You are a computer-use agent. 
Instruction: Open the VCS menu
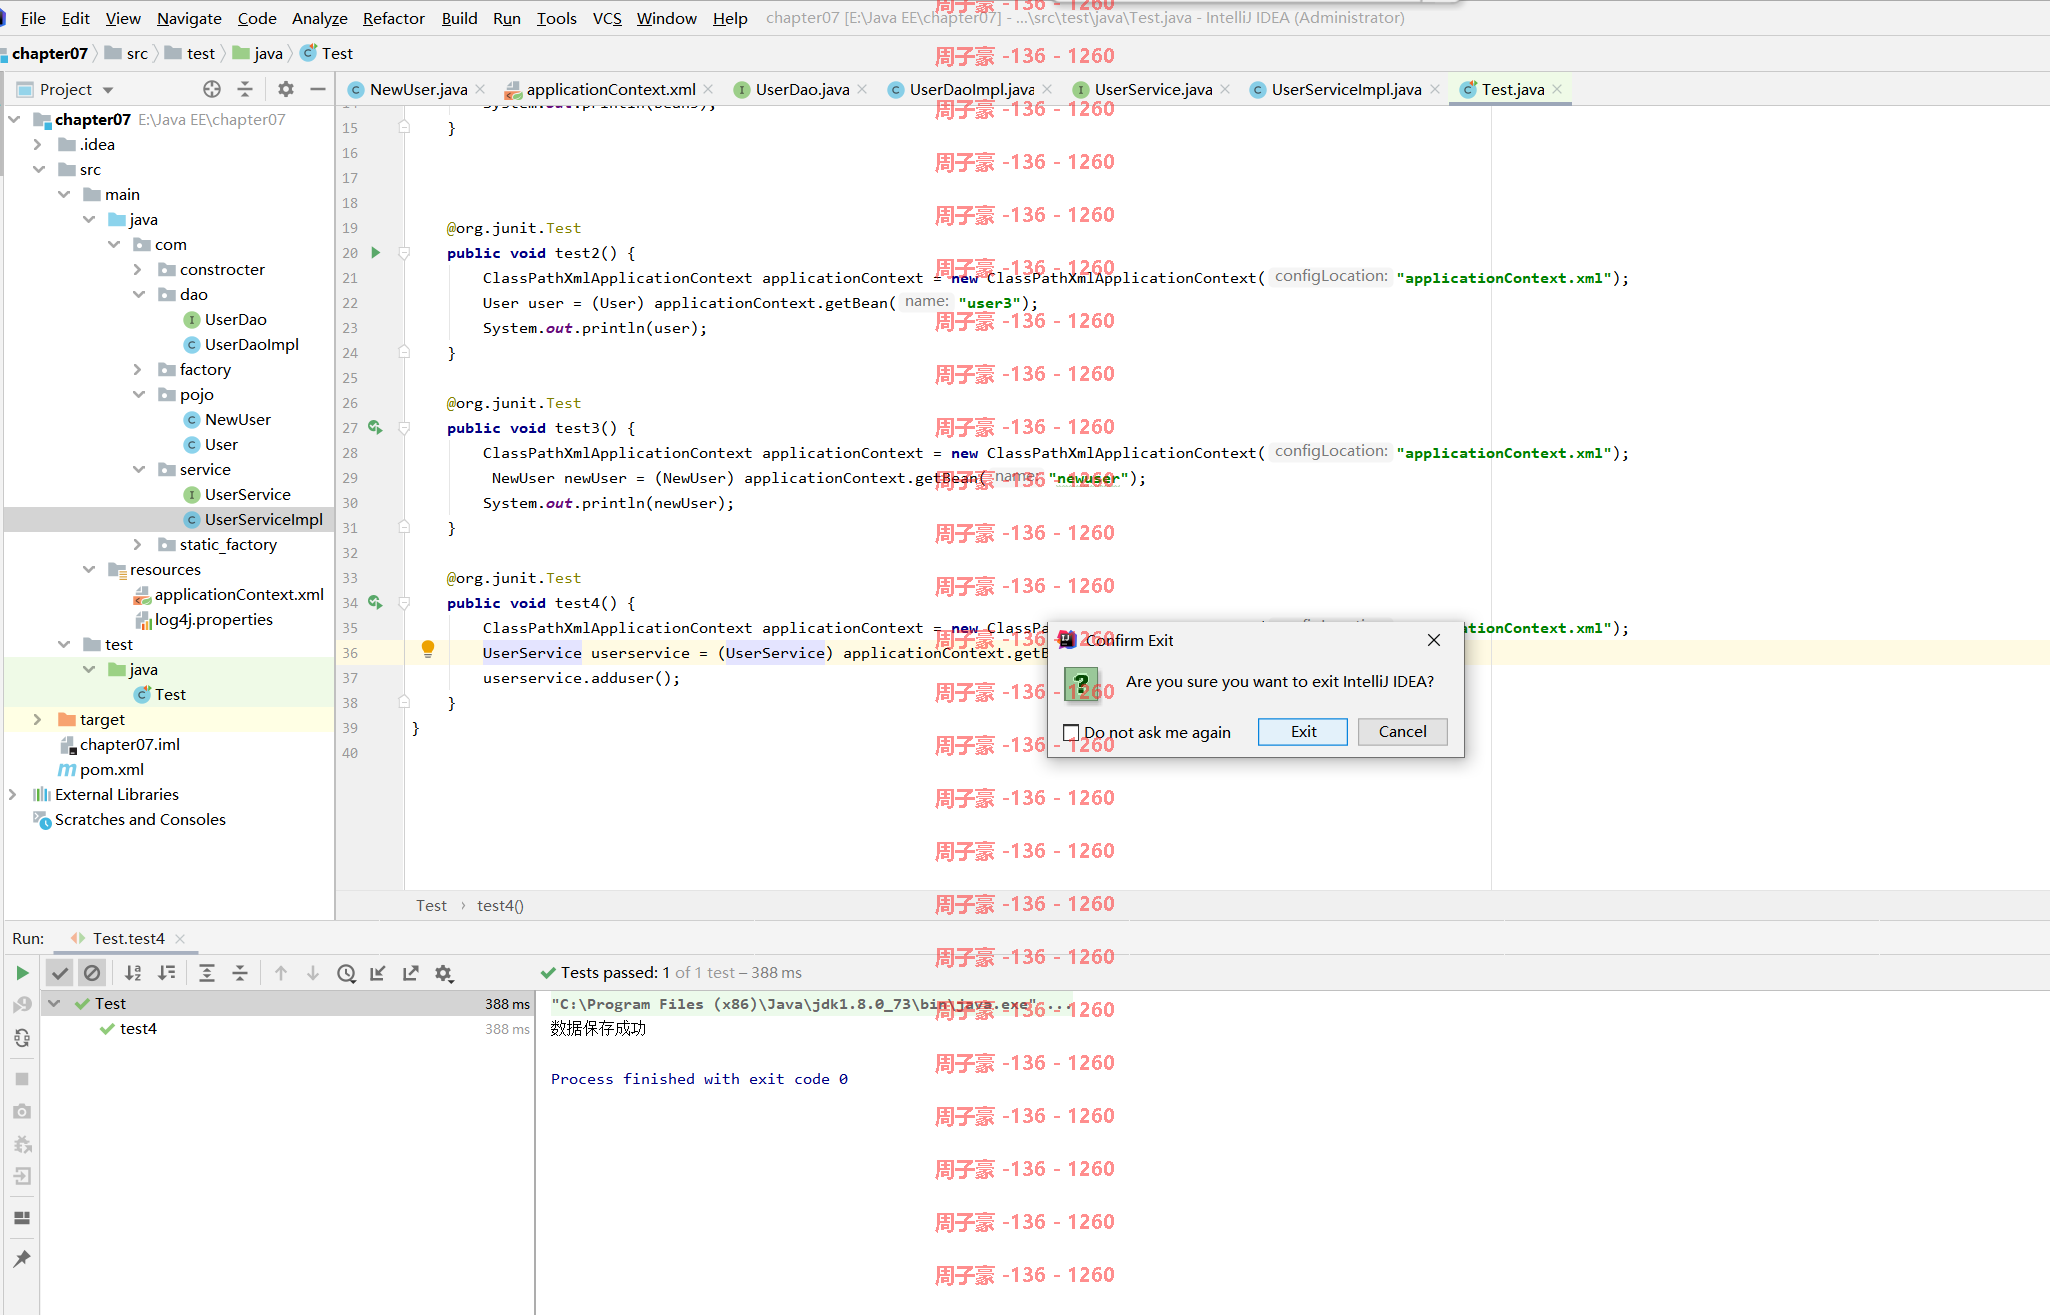607,18
